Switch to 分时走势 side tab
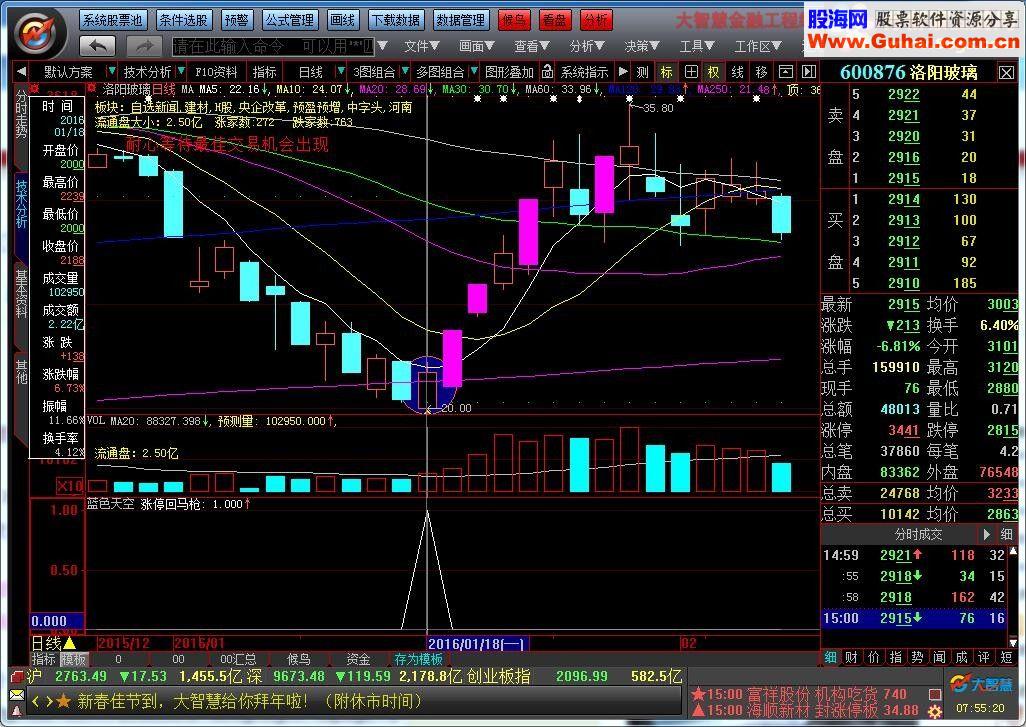1026x727 pixels. pyautogui.click(x=22, y=115)
